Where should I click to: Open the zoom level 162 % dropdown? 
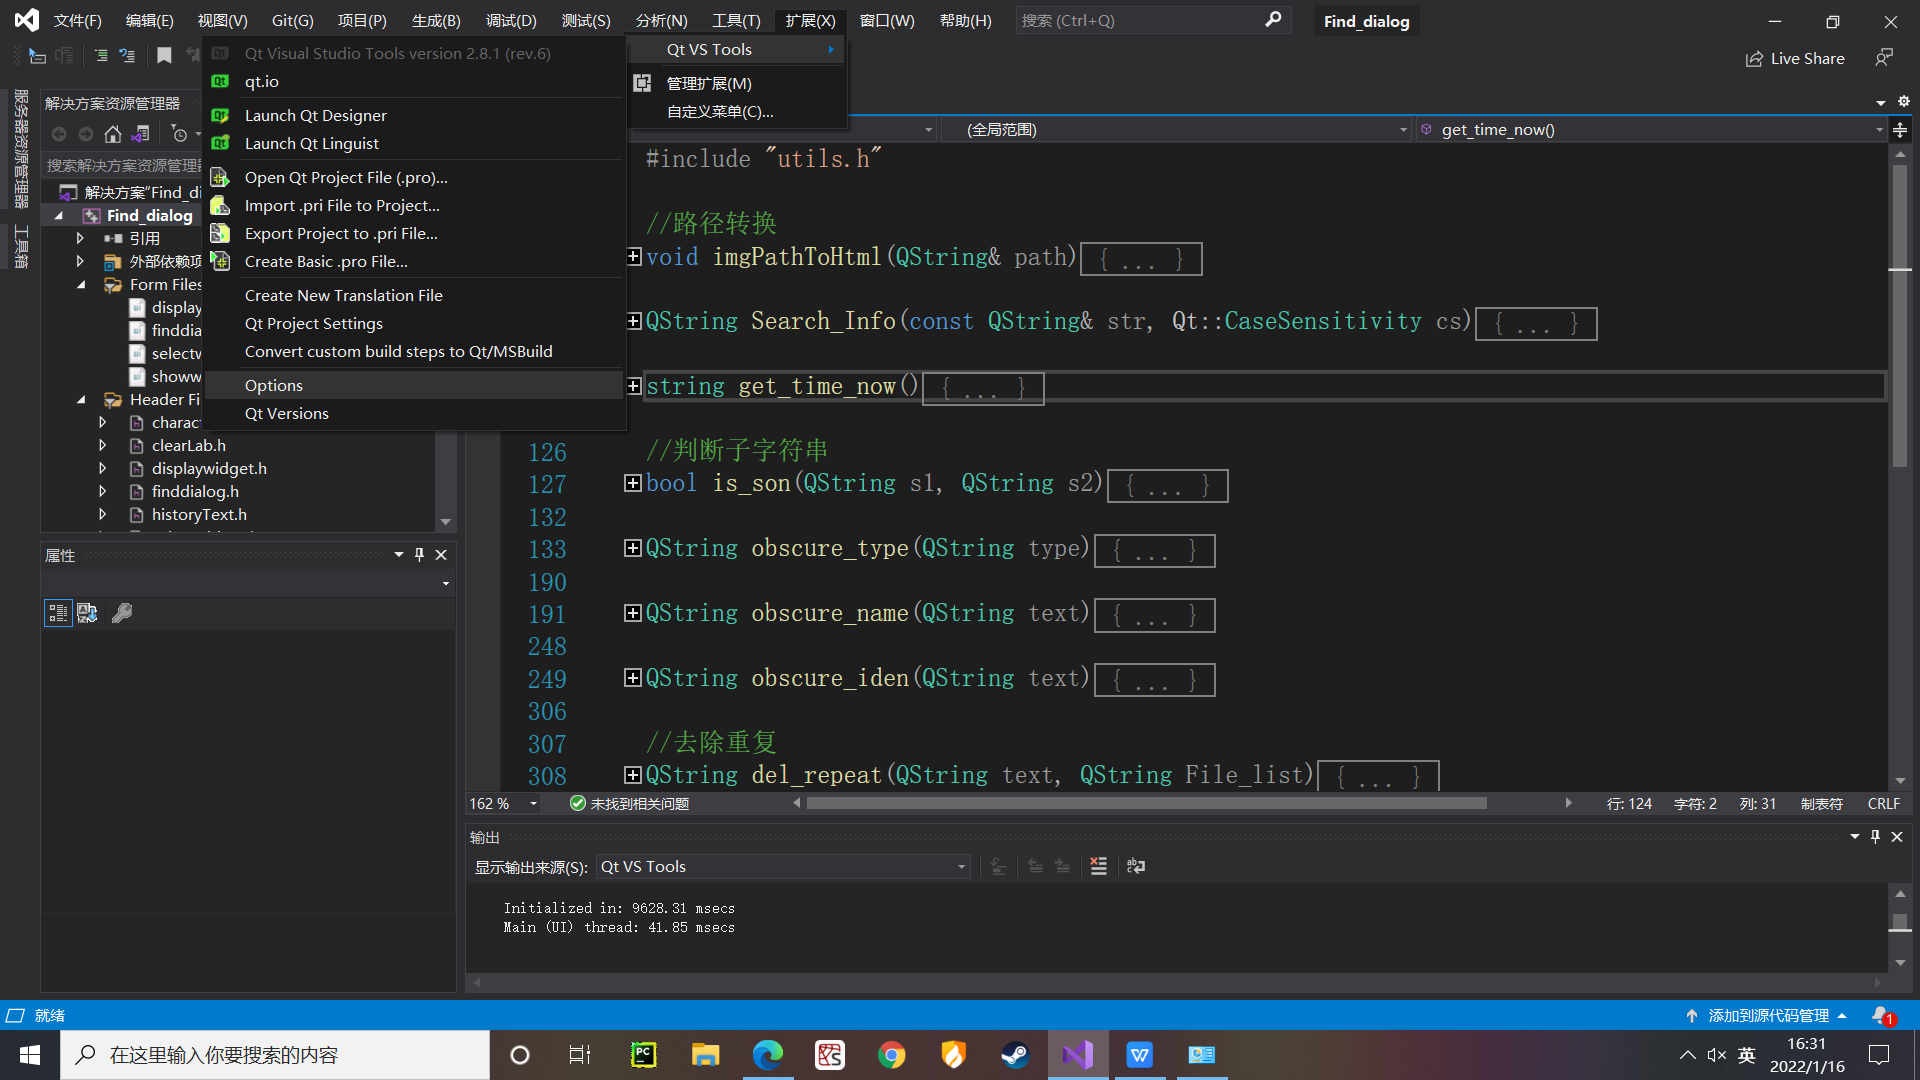coord(533,804)
